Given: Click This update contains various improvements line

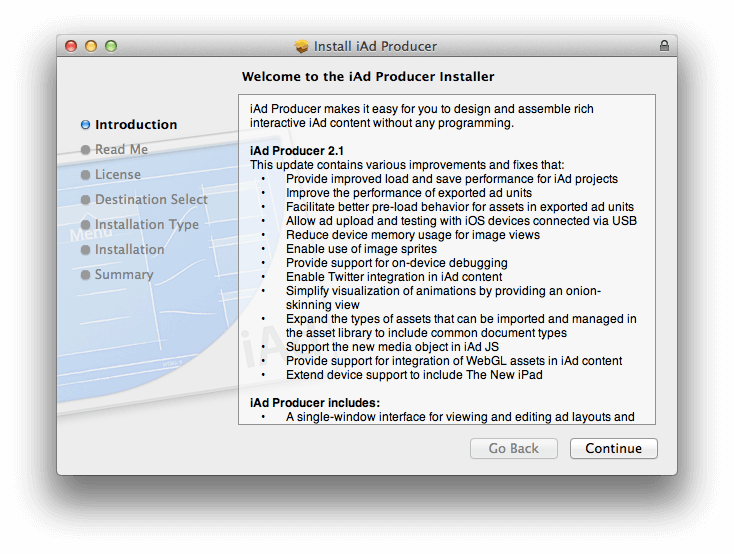Looking at the screenshot, I should click(407, 165).
